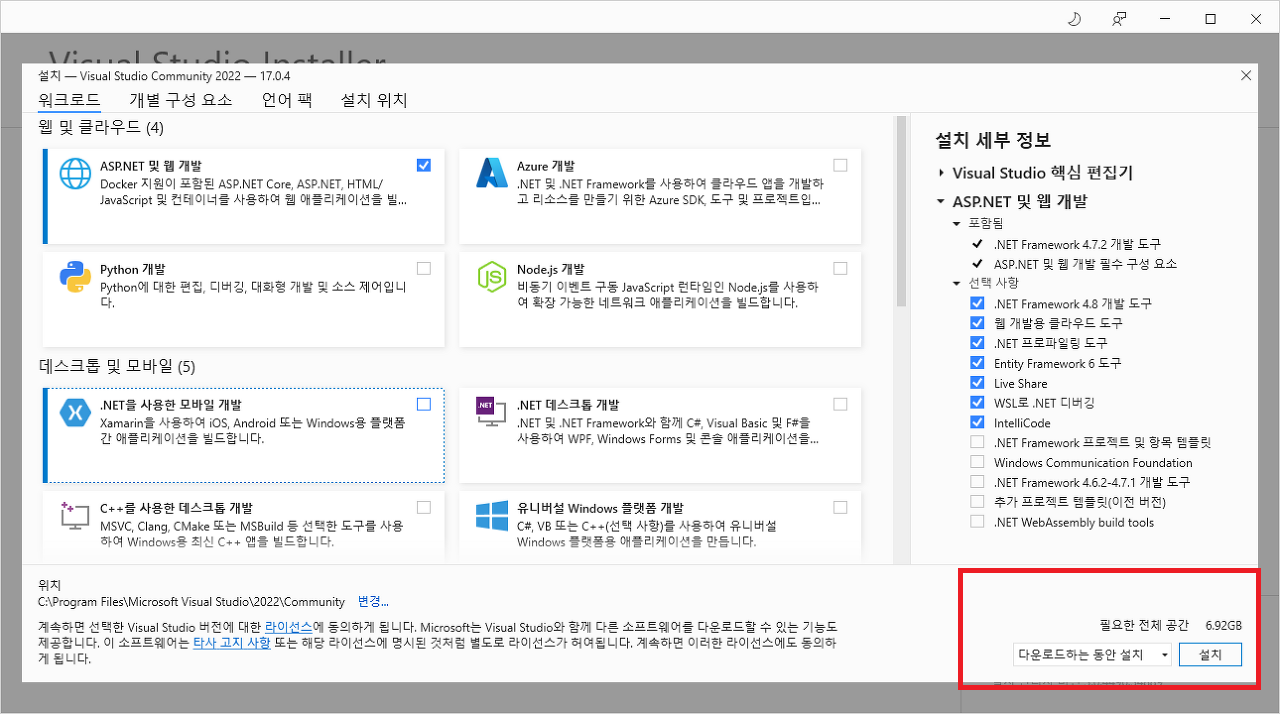Click .NET Framework 4.7.2 개발 도구 included item
The image size is (1280, 714).
[1077, 244]
